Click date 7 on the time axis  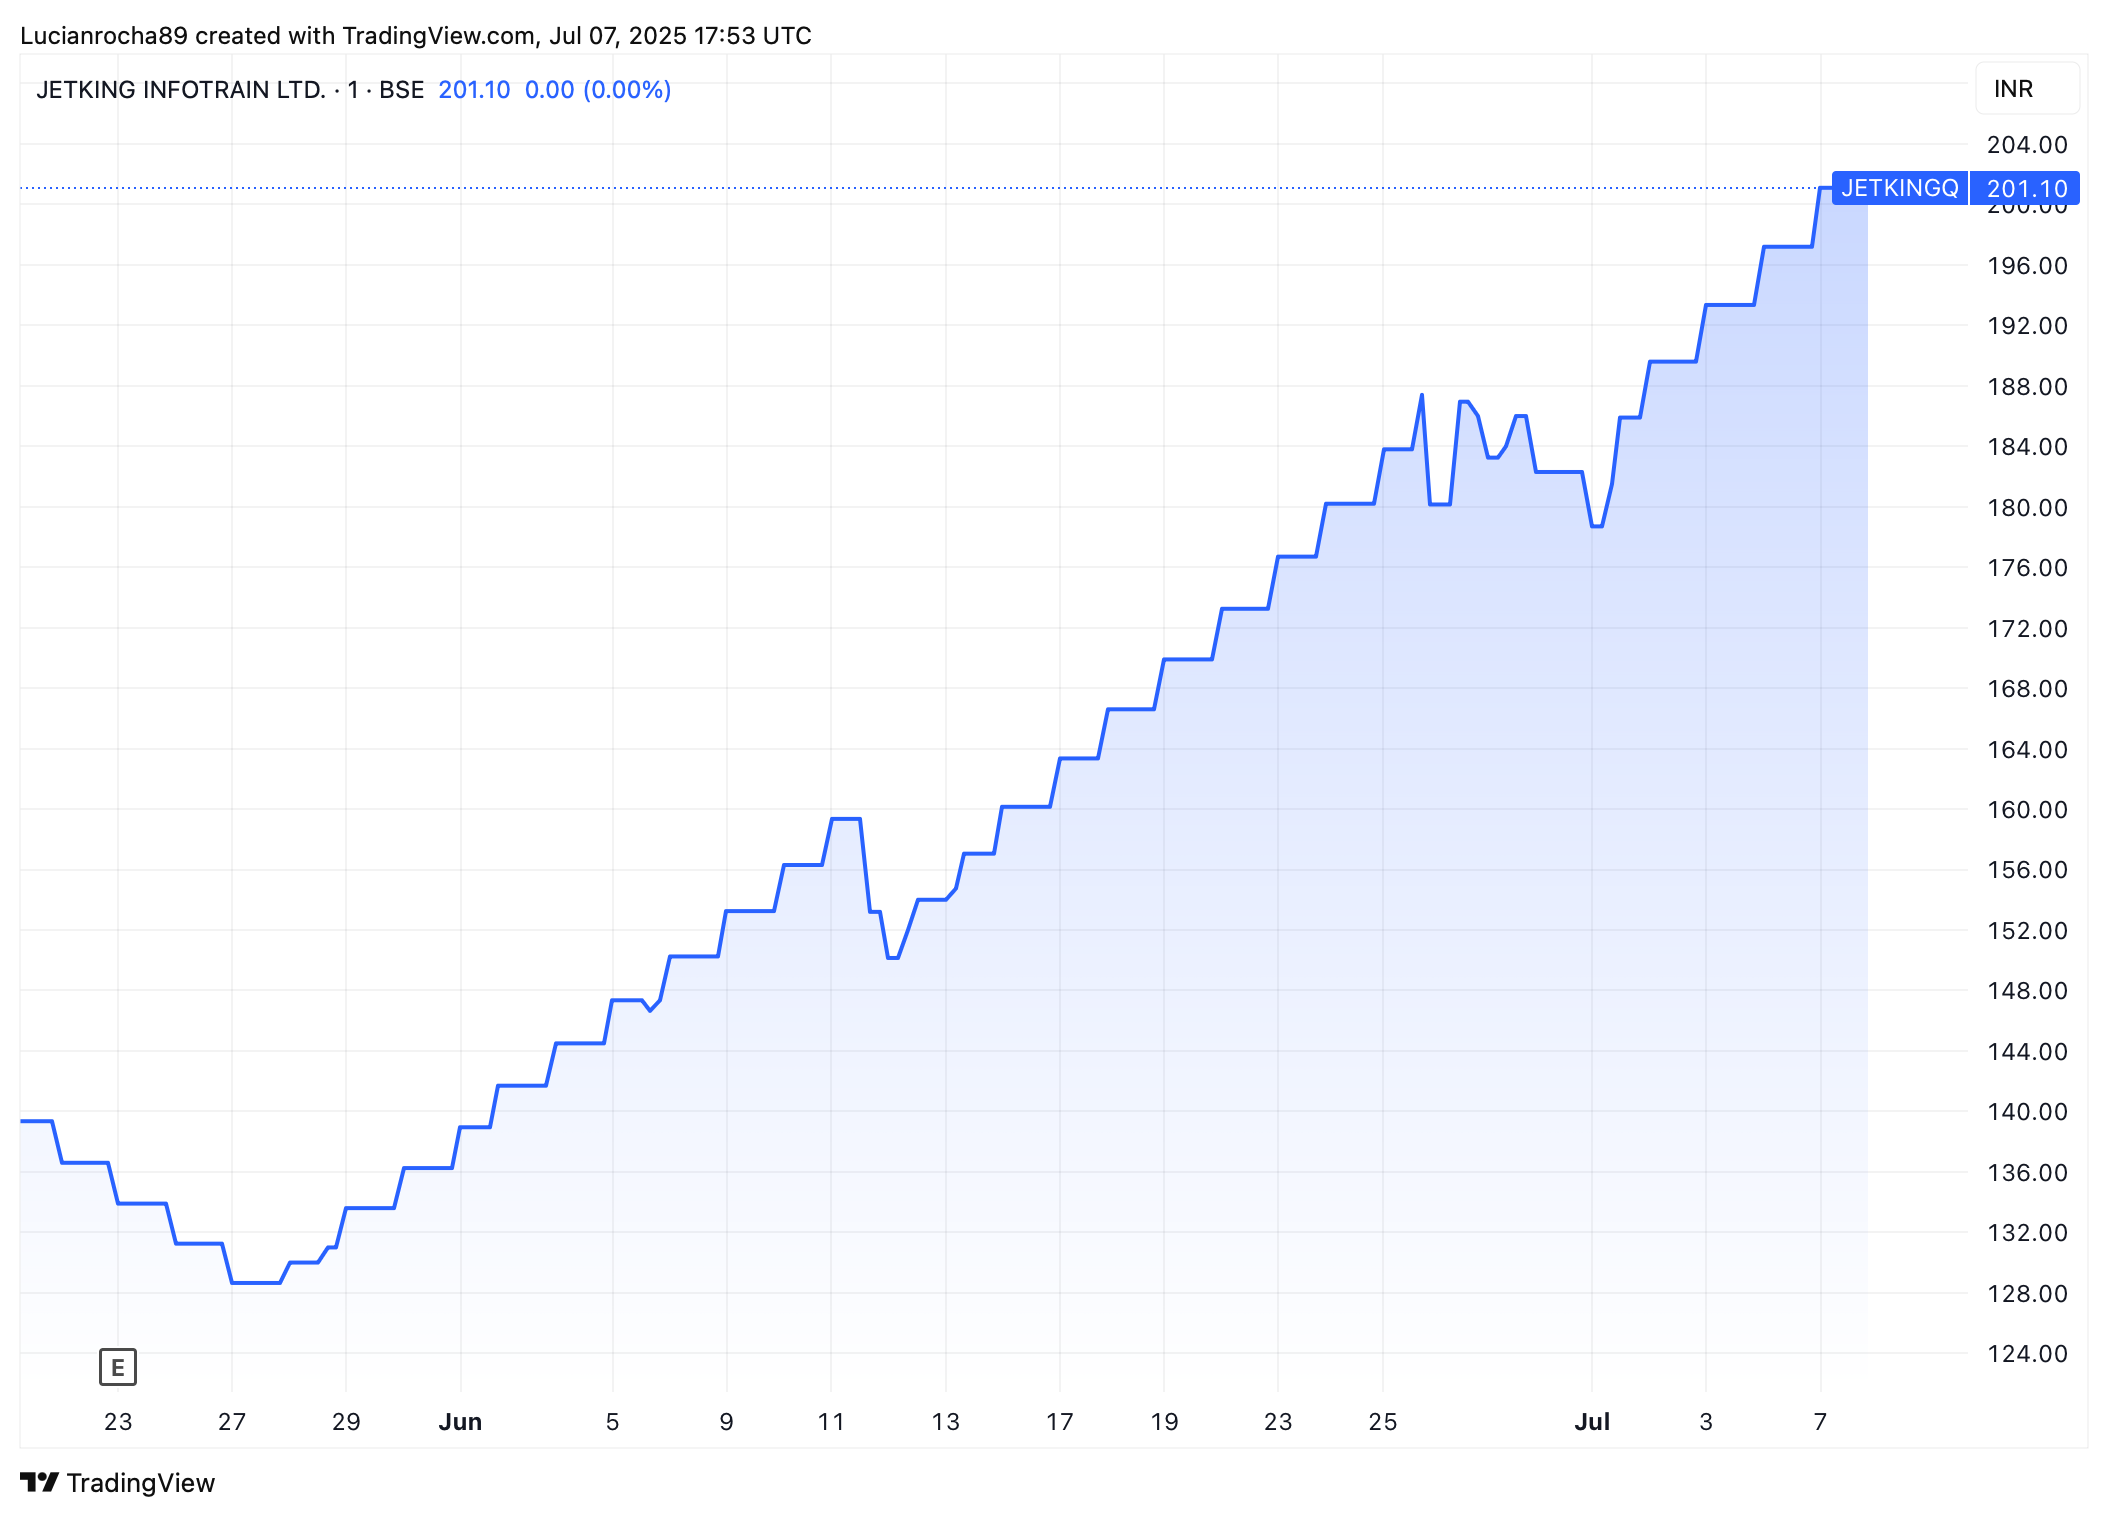(1821, 1422)
